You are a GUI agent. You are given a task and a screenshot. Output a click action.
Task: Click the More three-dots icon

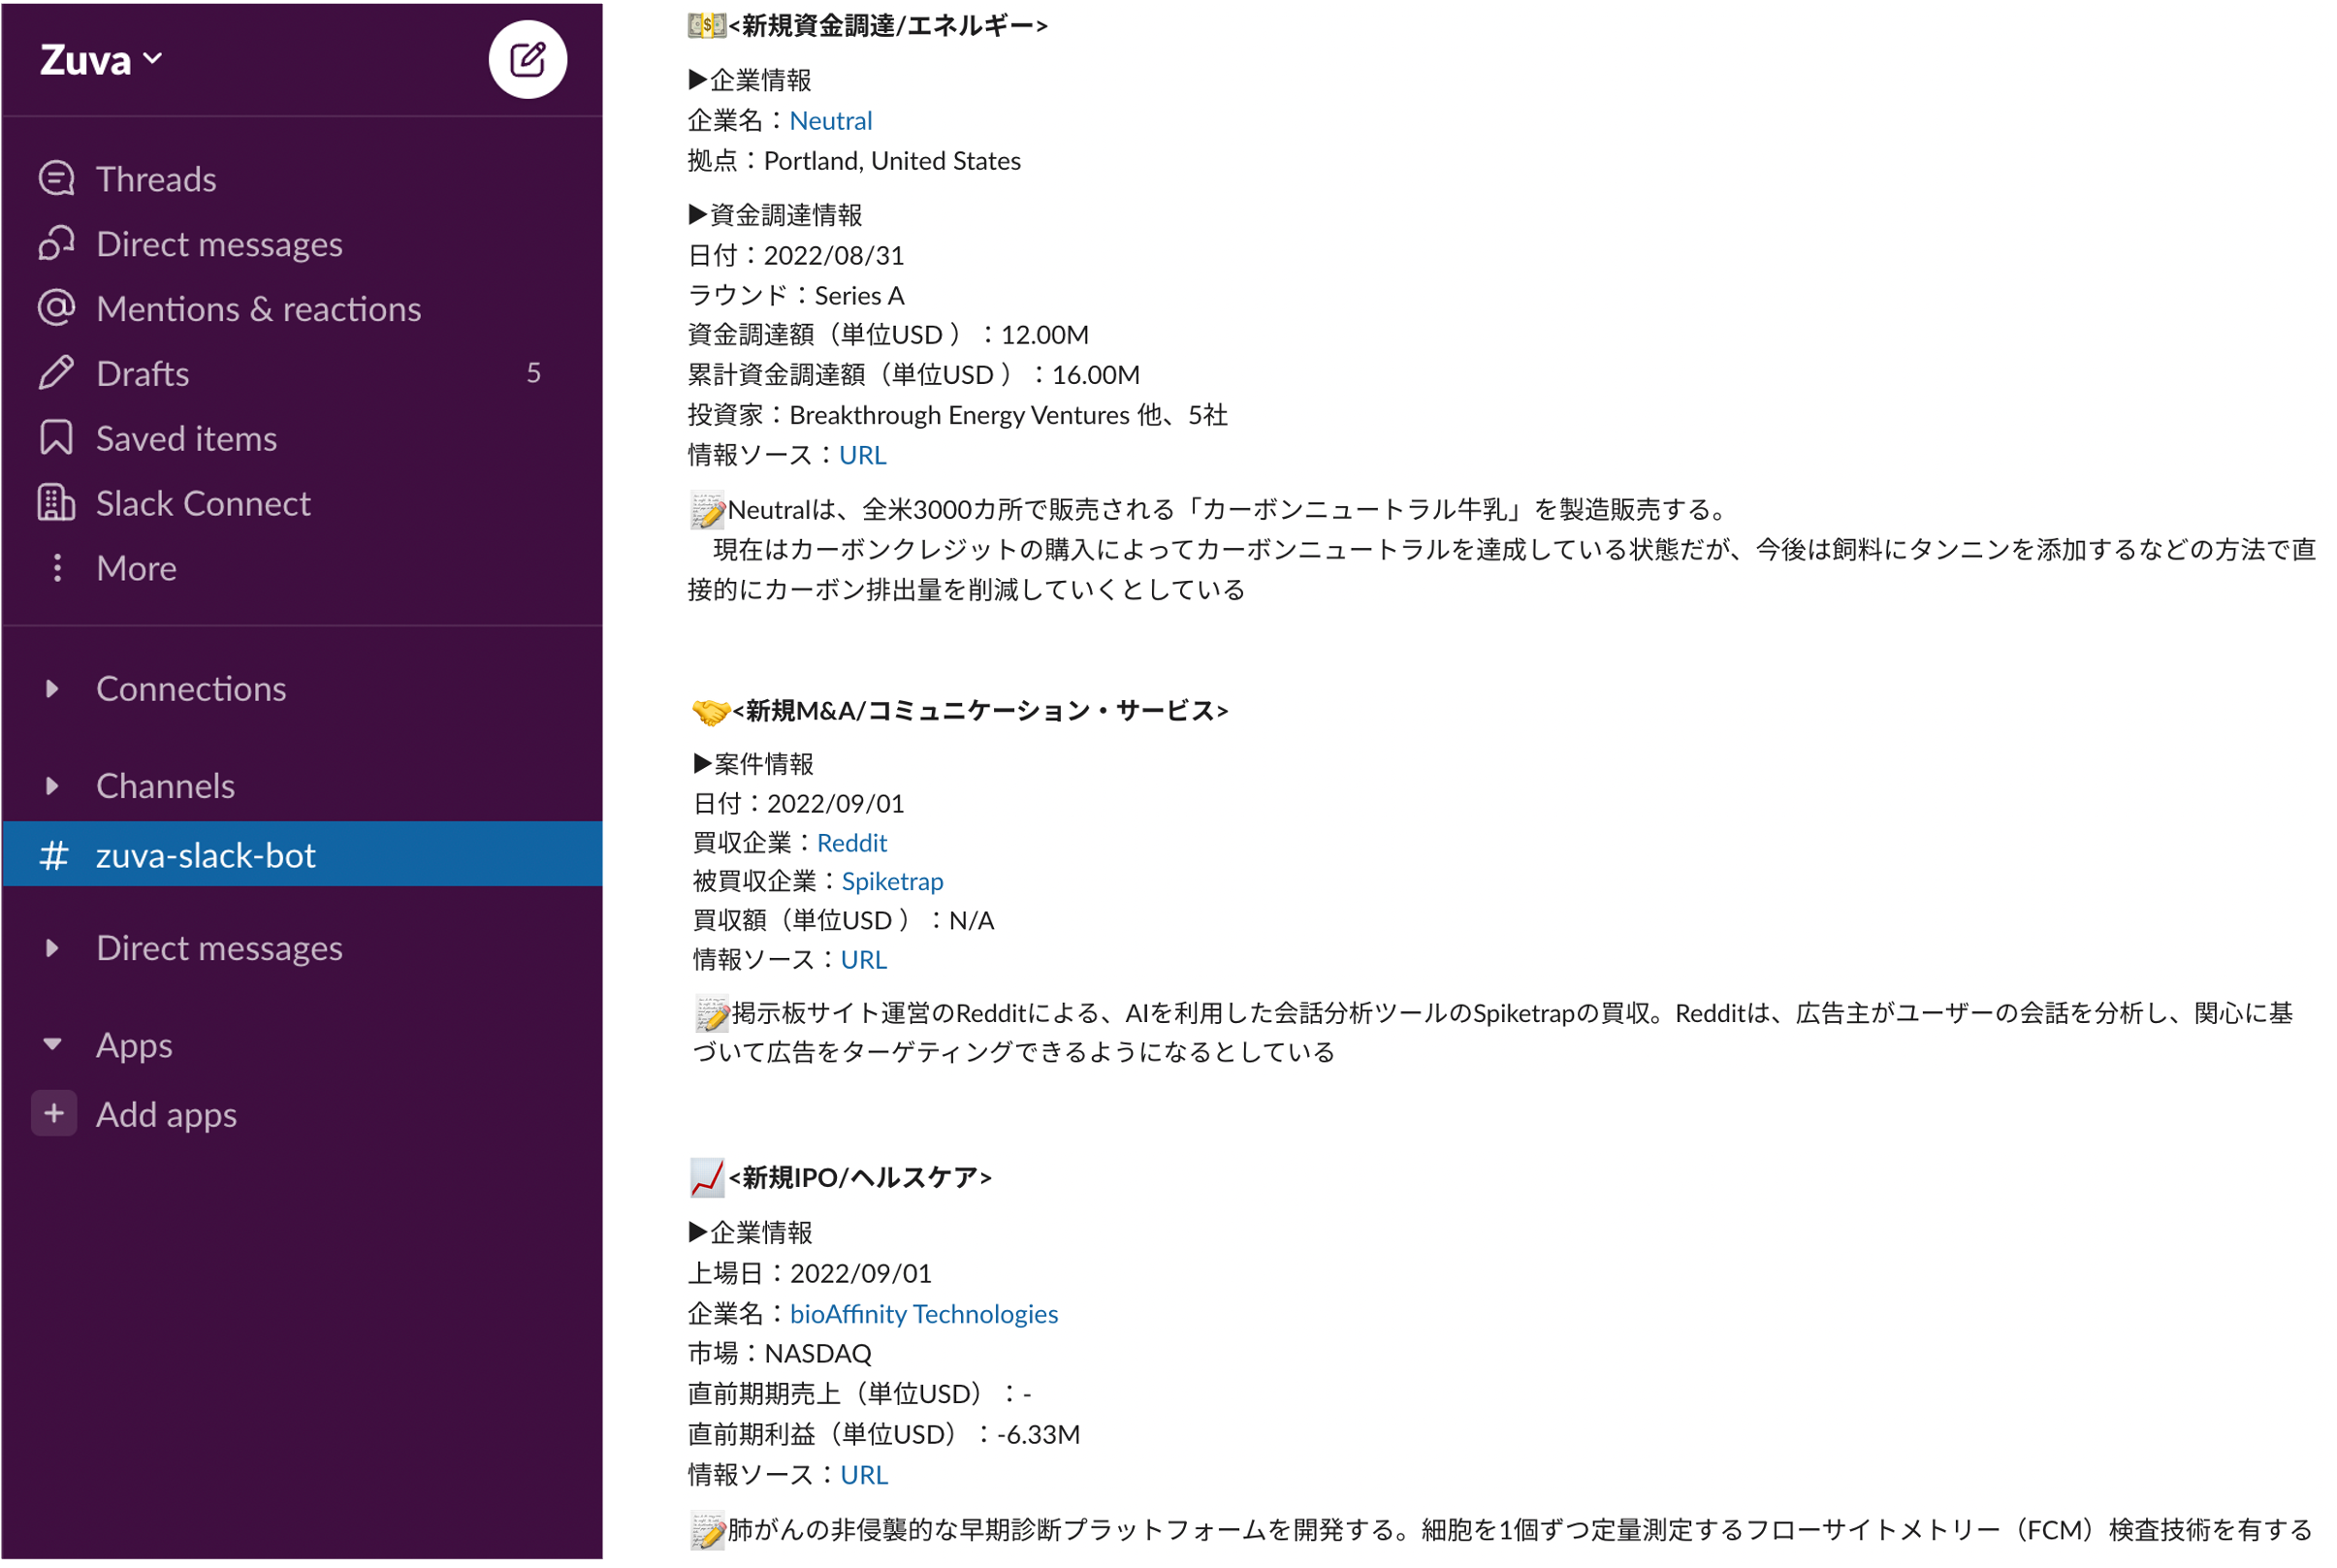(x=57, y=568)
